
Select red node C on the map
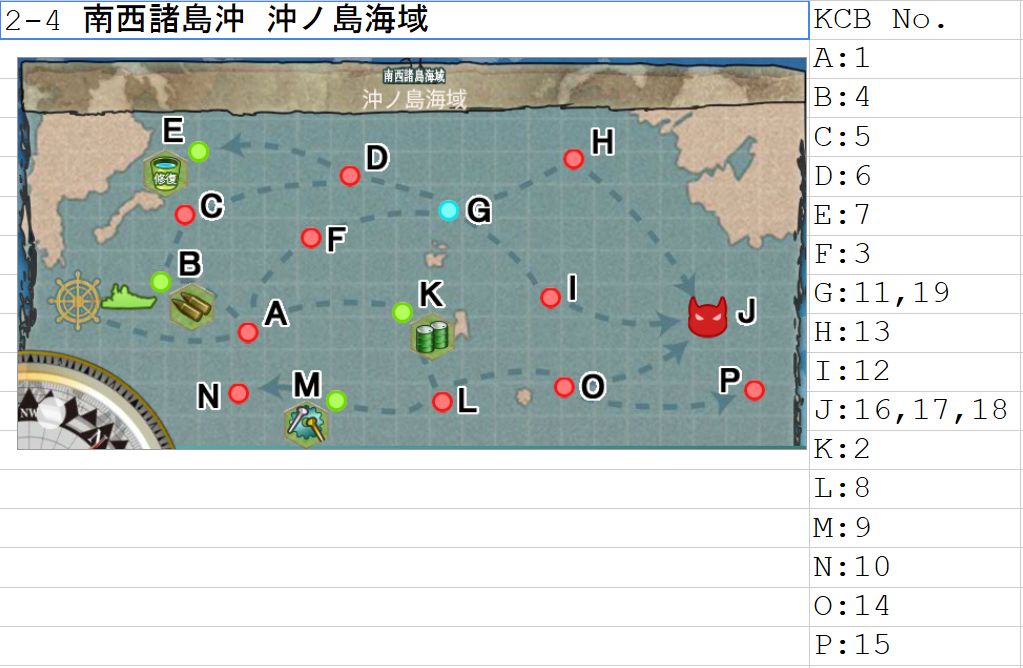tap(185, 215)
